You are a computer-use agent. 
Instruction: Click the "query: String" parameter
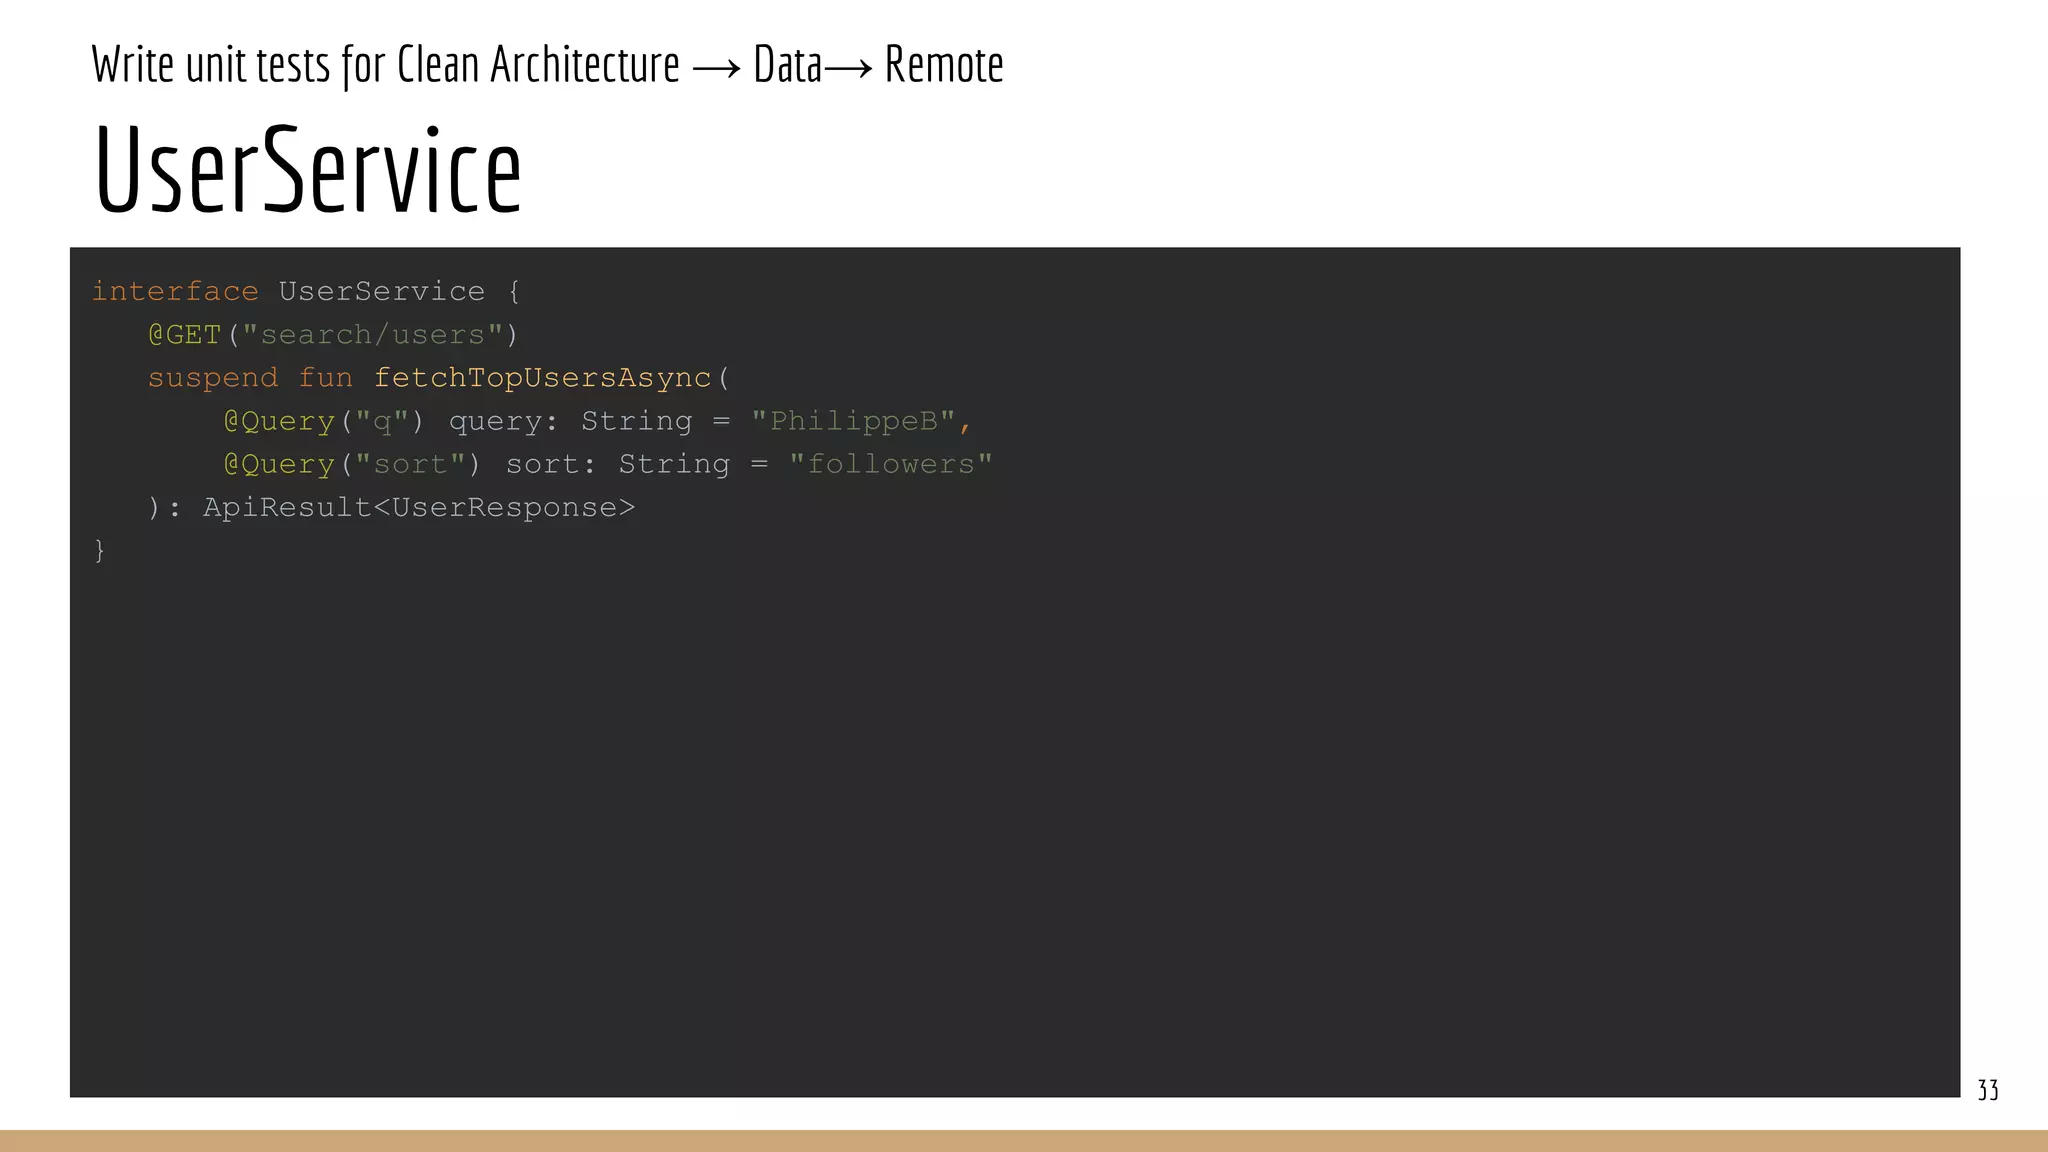[570, 421]
